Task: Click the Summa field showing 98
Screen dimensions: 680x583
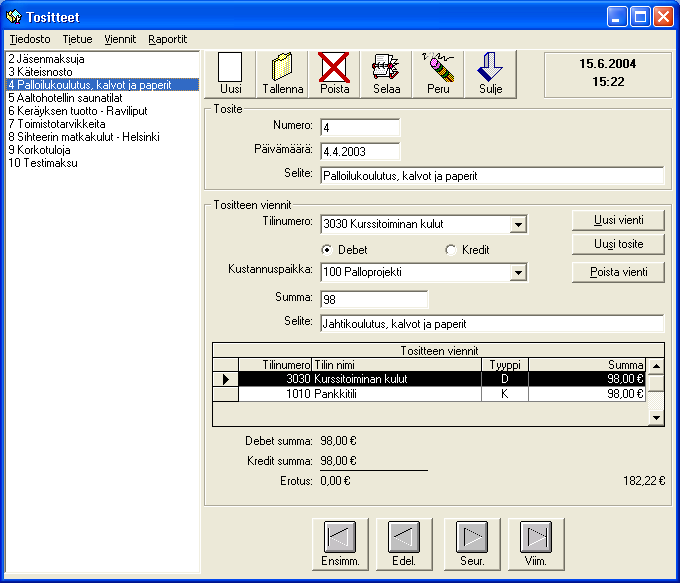Action: (x=374, y=299)
